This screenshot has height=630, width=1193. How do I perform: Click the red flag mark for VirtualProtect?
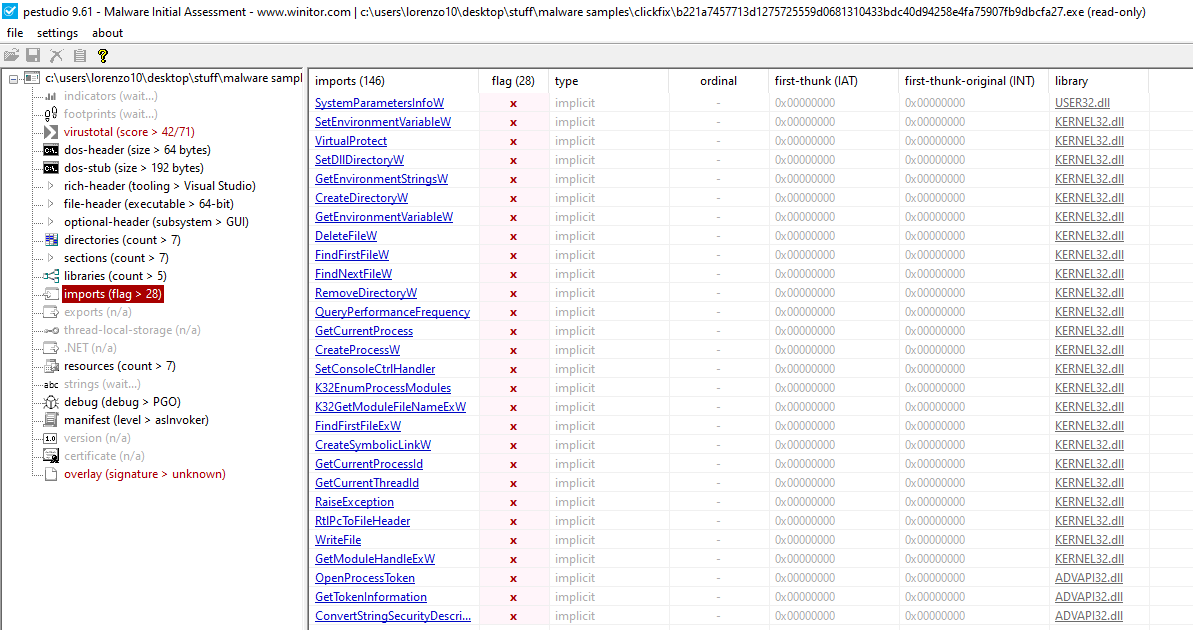[514, 142]
